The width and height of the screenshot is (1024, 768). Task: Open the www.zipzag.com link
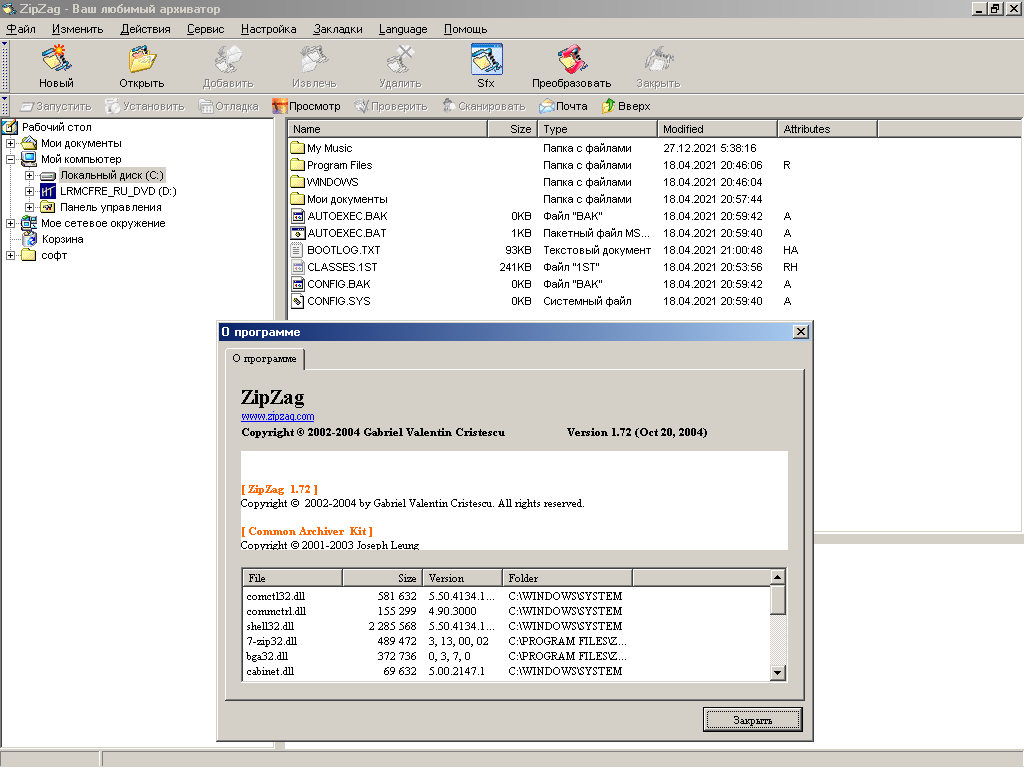[277, 416]
